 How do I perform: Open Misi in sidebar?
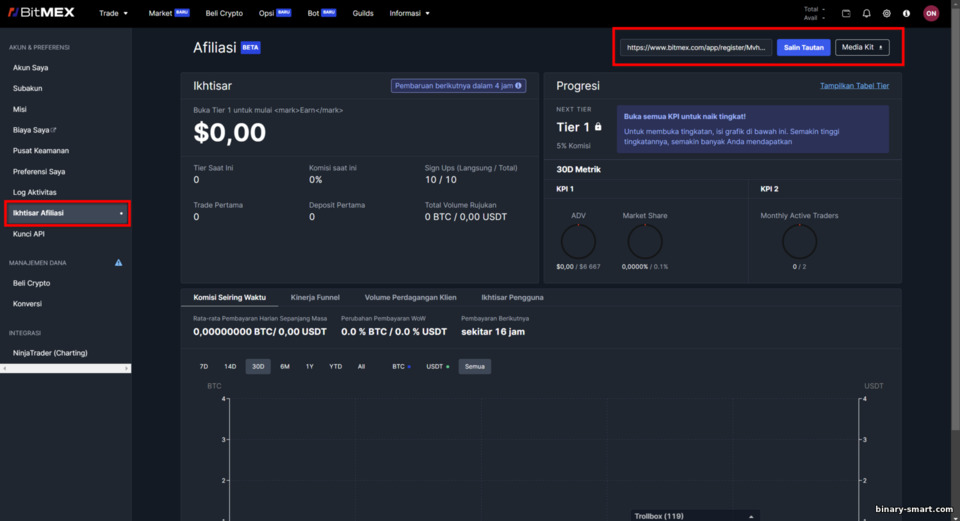[x=20, y=110]
